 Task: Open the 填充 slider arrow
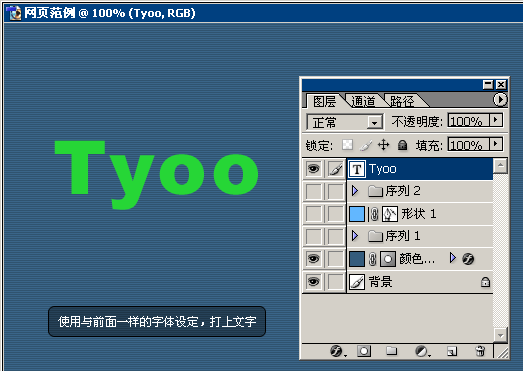coord(496,144)
